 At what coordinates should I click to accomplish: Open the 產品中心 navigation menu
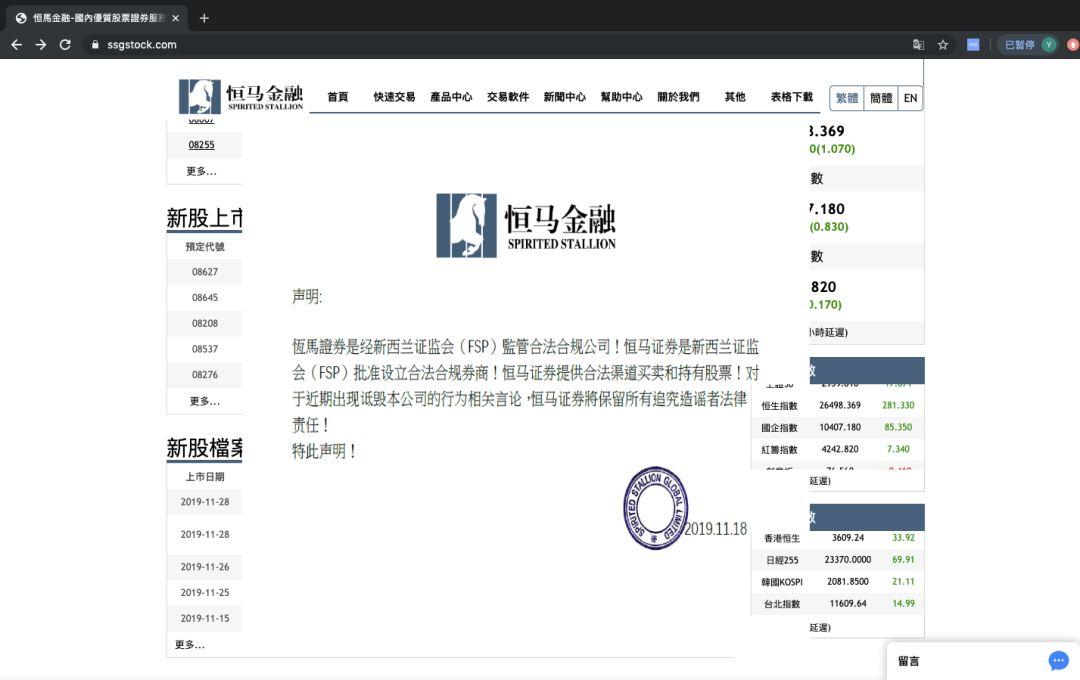point(451,97)
